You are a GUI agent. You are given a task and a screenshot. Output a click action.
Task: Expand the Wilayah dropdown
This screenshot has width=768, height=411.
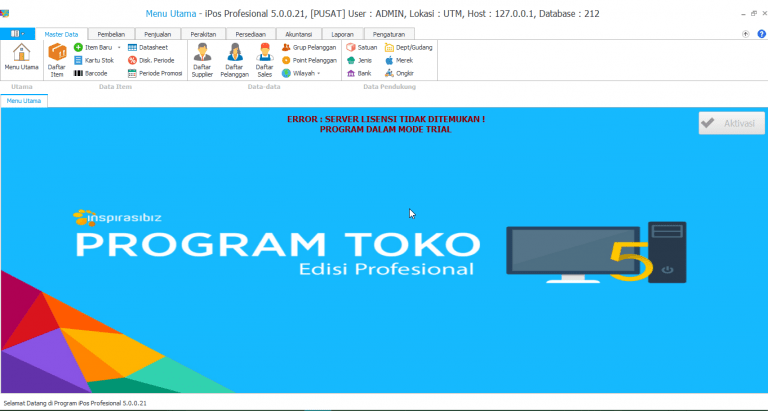click(318, 73)
